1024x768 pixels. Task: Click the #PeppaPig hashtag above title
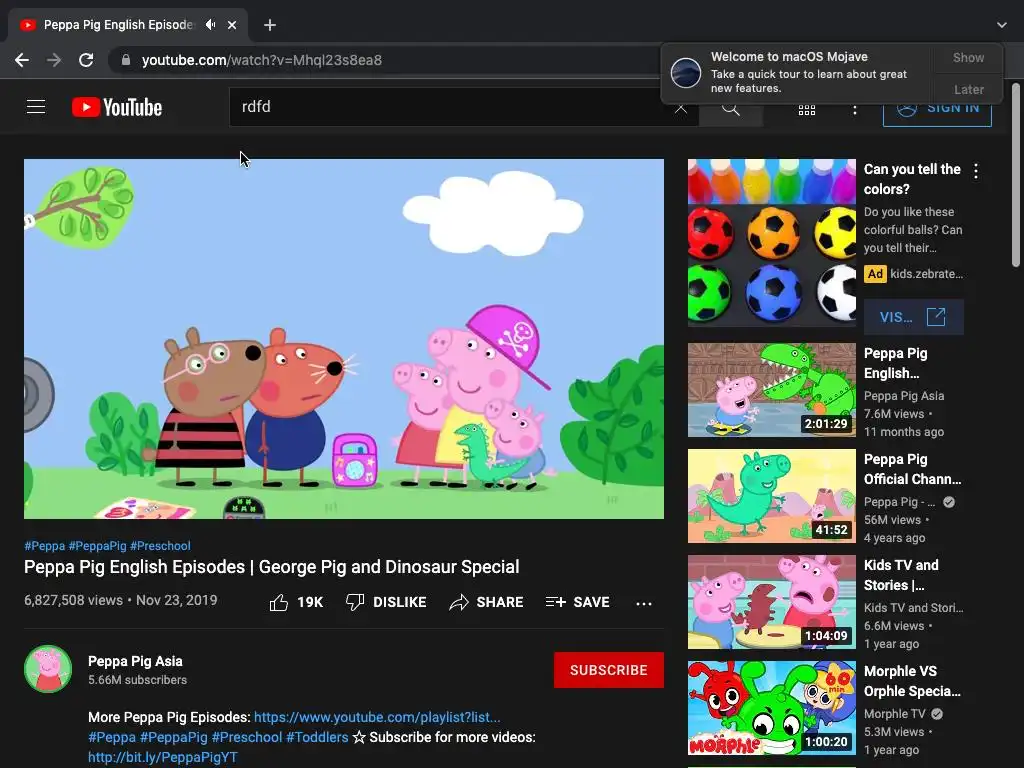[97, 546]
